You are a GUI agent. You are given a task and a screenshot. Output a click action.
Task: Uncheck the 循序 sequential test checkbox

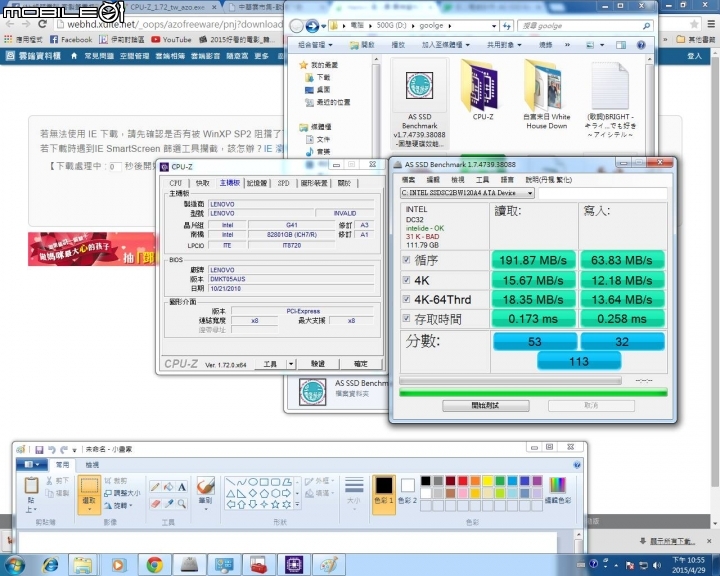(x=406, y=260)
